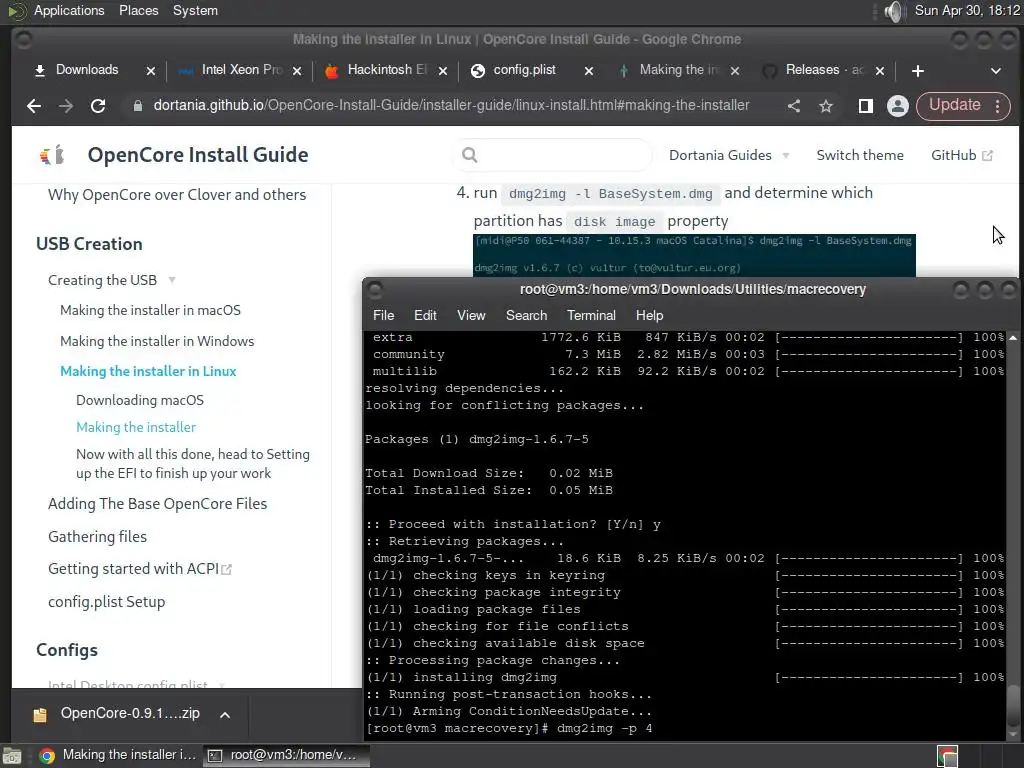
Task: Open the OpenCore-0.9.1 zip download
Action: [118, 714]
